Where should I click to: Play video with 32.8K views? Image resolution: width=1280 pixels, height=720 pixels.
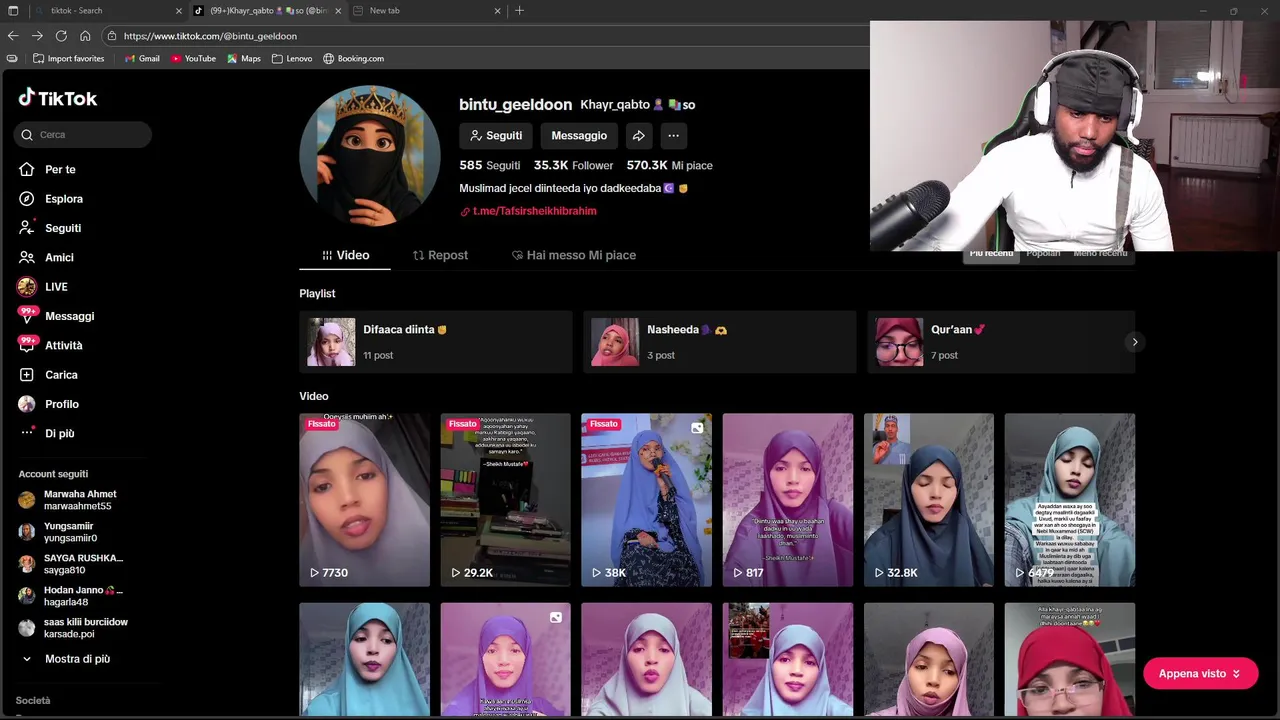(929, 500)
